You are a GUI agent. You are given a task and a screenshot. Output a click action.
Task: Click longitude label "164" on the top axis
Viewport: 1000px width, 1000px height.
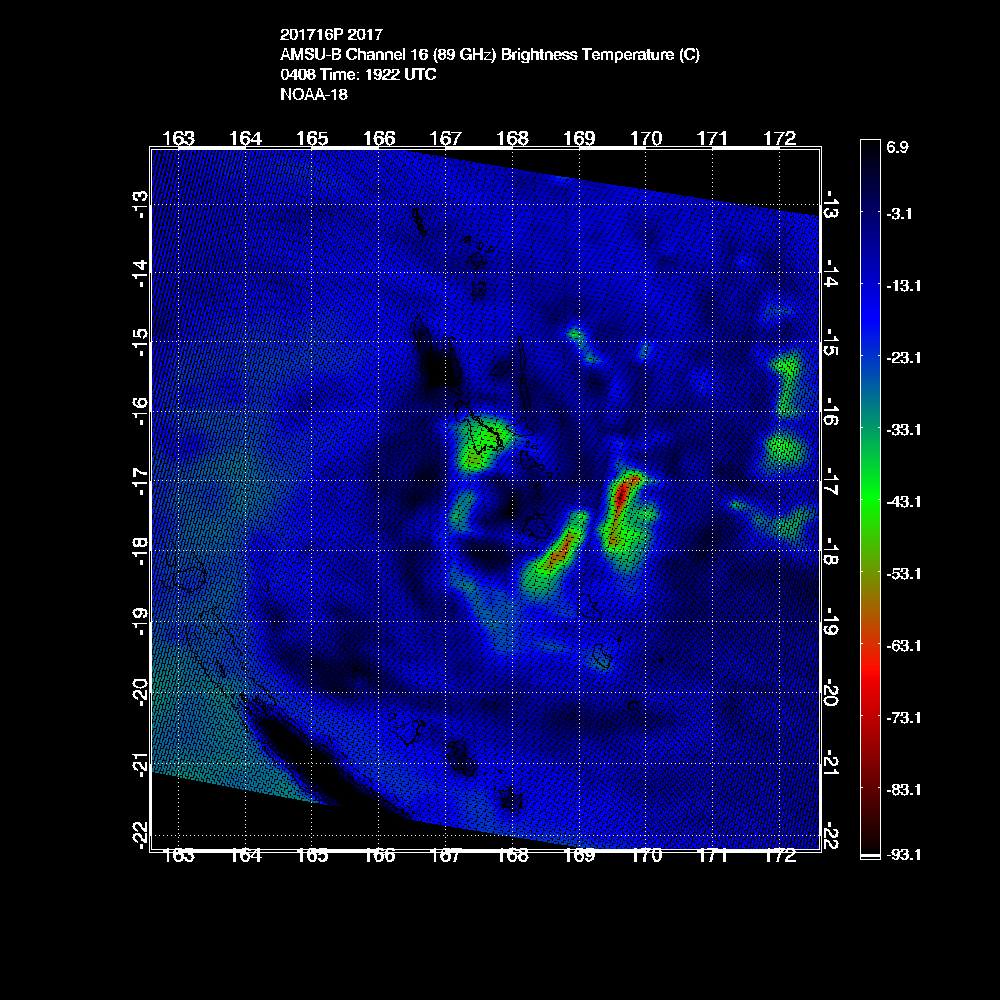(246, 138)
